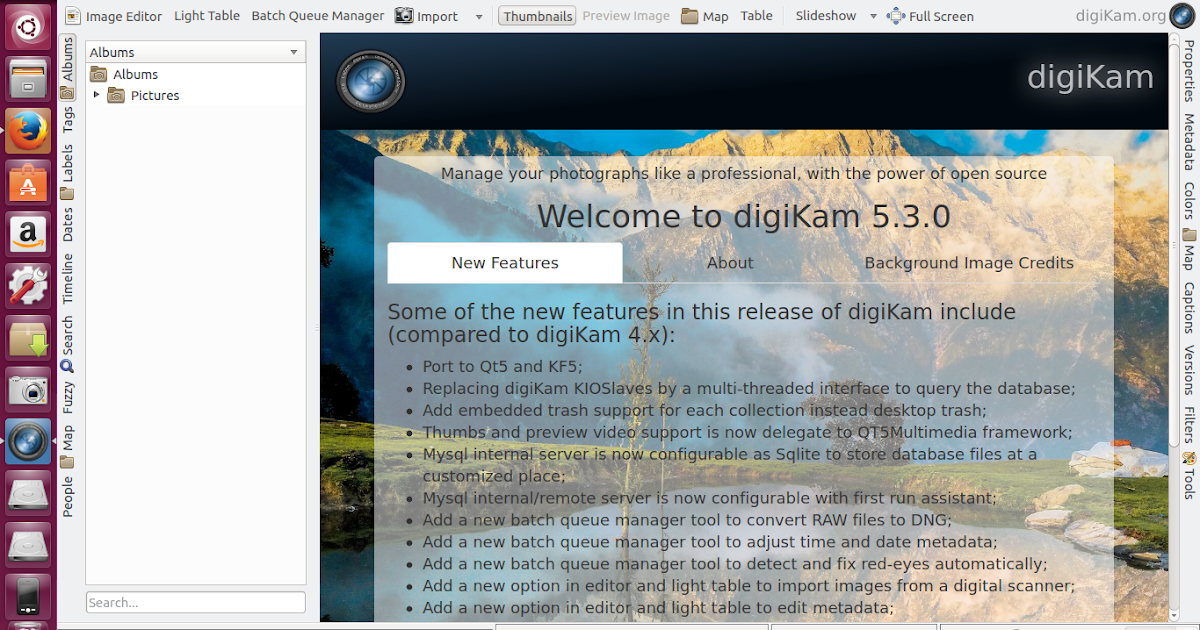Open the Map right sidebar tab
This screenshot has height=630, width=1200.
pyautogui.click(x=1189, y=250)
